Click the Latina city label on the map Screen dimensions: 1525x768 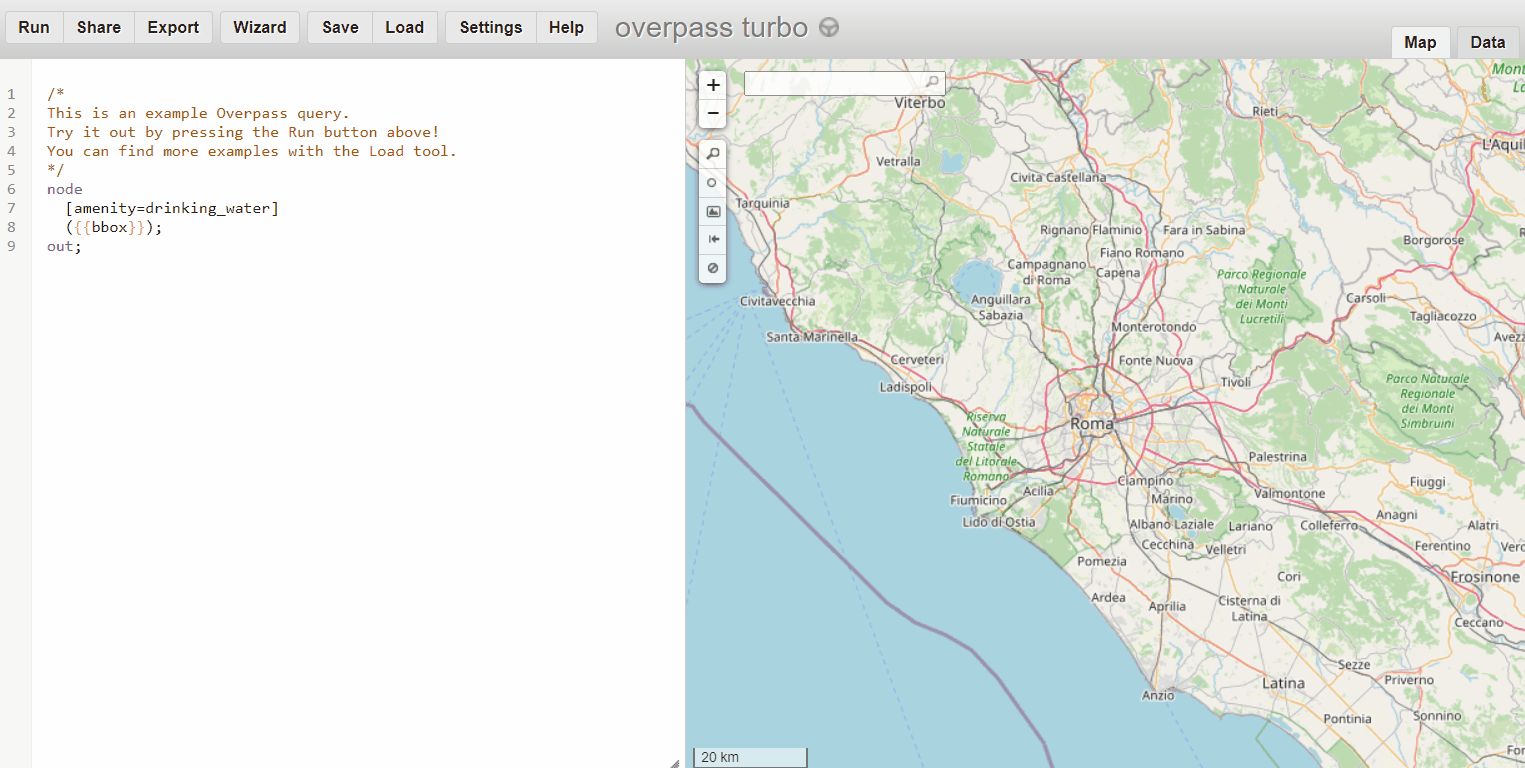[x=1283, y=683]
